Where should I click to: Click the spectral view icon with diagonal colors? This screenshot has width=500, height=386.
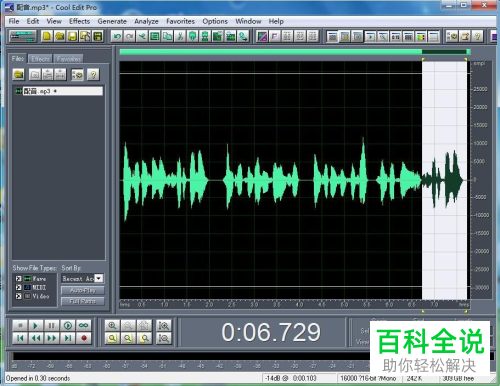[x=262, y=36]
